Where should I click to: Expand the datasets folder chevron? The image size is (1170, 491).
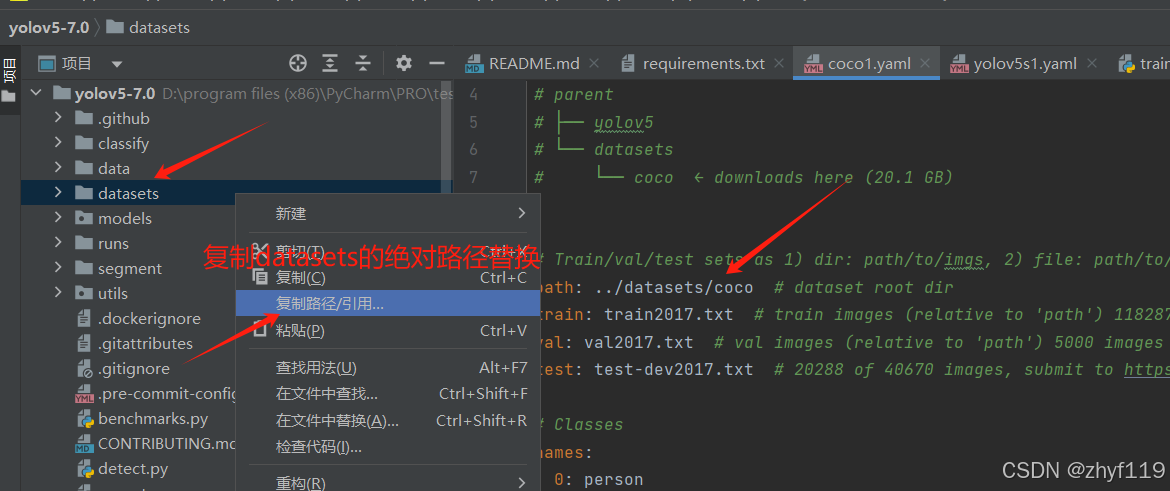click(58, 193)
